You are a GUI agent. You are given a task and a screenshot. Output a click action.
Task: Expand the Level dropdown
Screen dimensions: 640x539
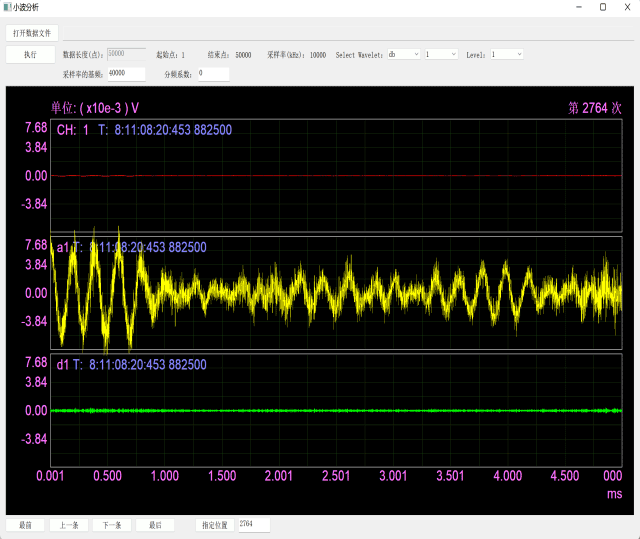pos(507,54)
